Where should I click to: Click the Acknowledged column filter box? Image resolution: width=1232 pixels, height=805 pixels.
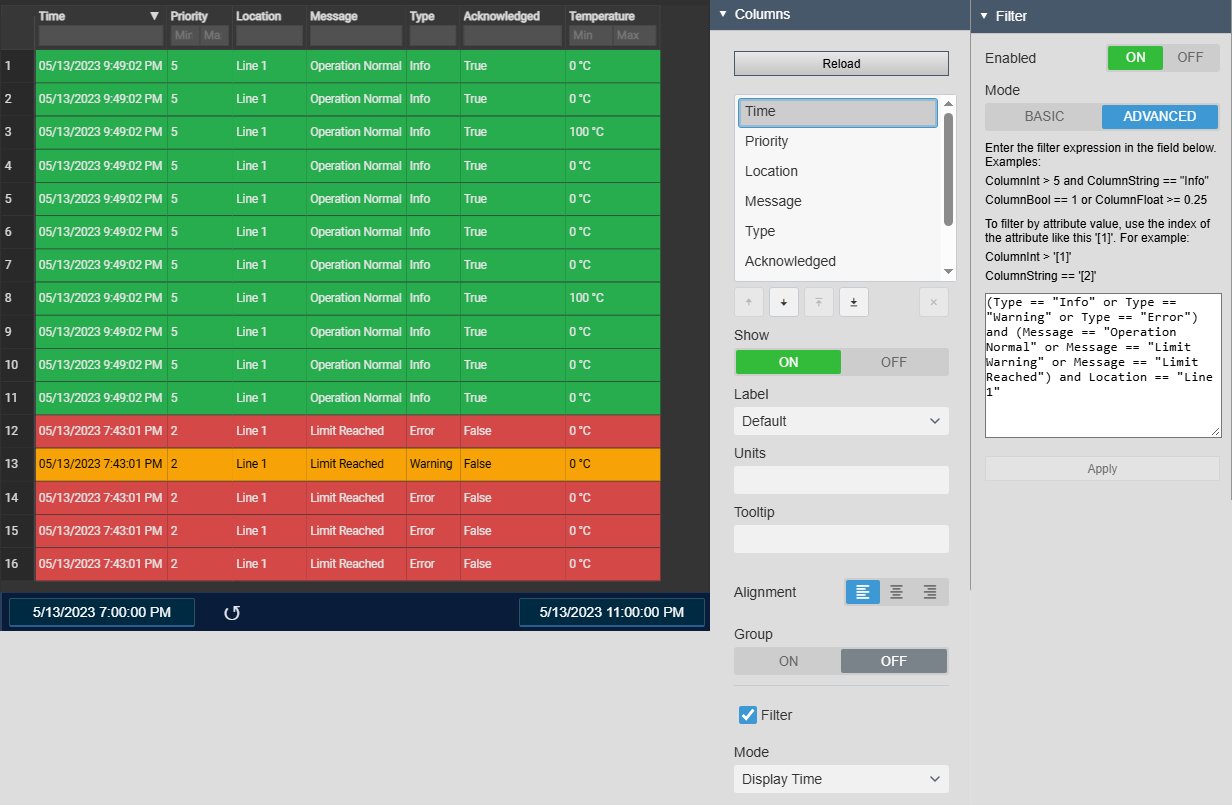pos(512,36)
